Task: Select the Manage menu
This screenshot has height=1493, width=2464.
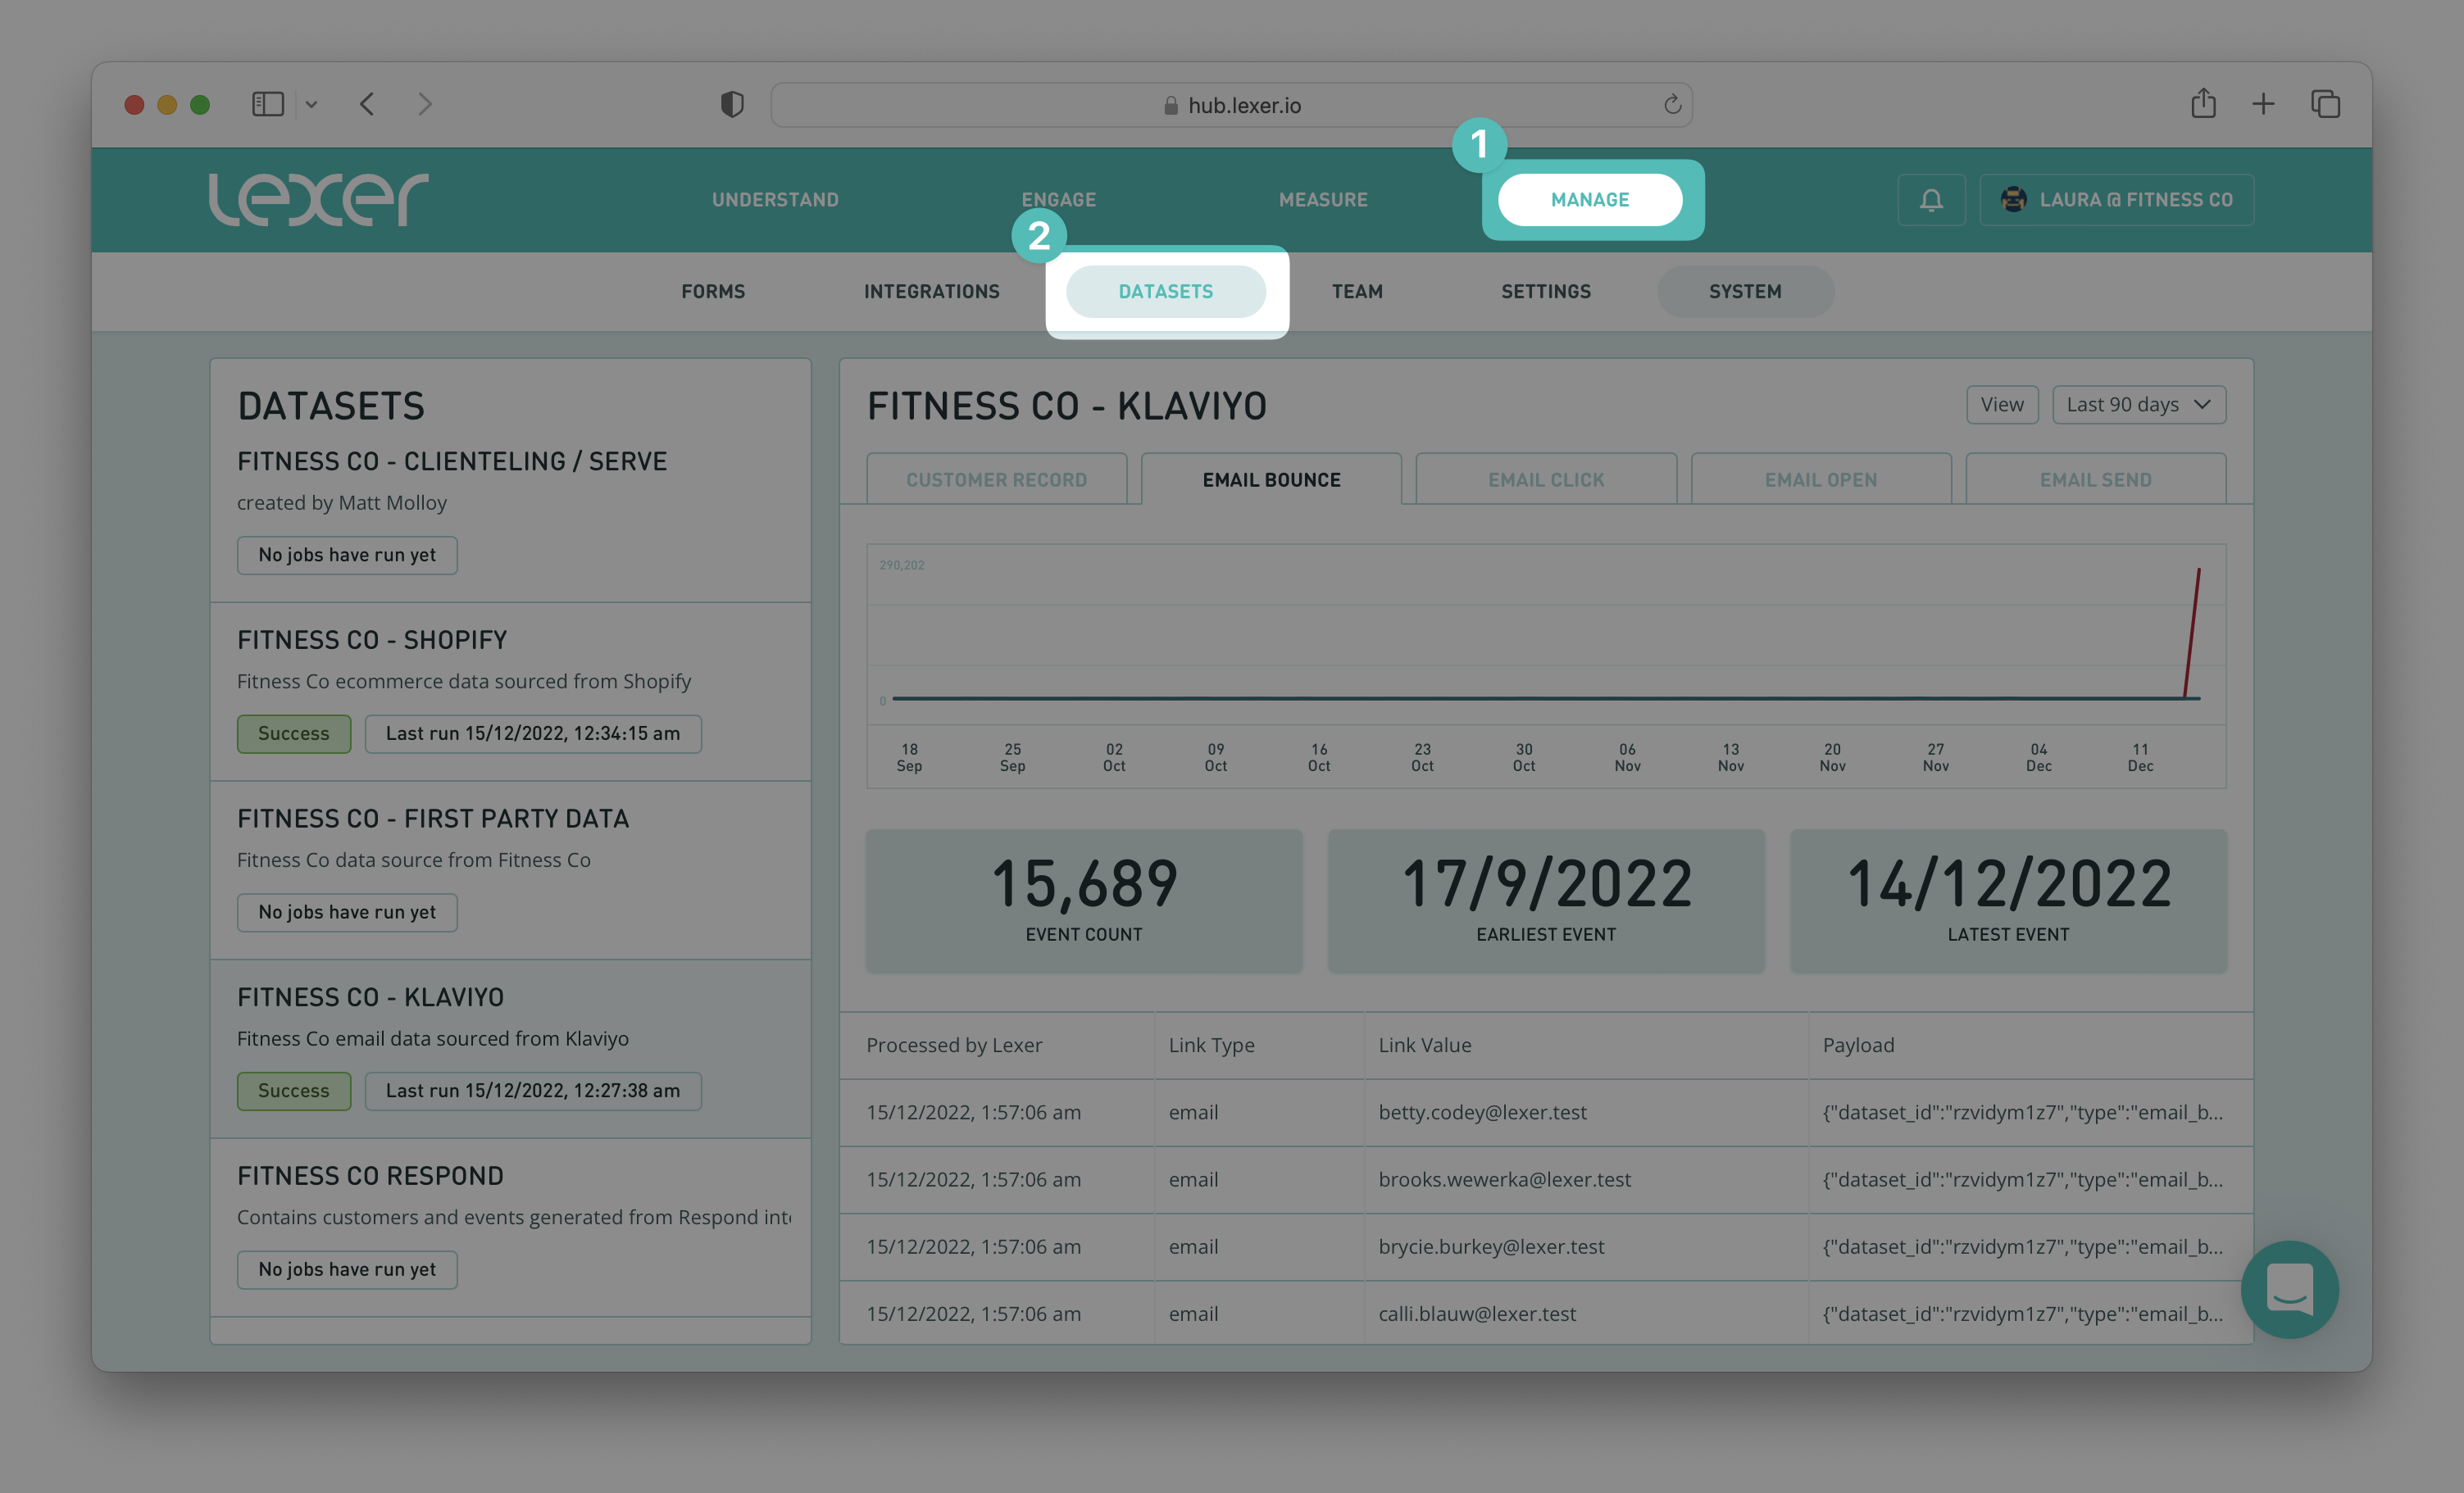Action: tap(1589, 200)
